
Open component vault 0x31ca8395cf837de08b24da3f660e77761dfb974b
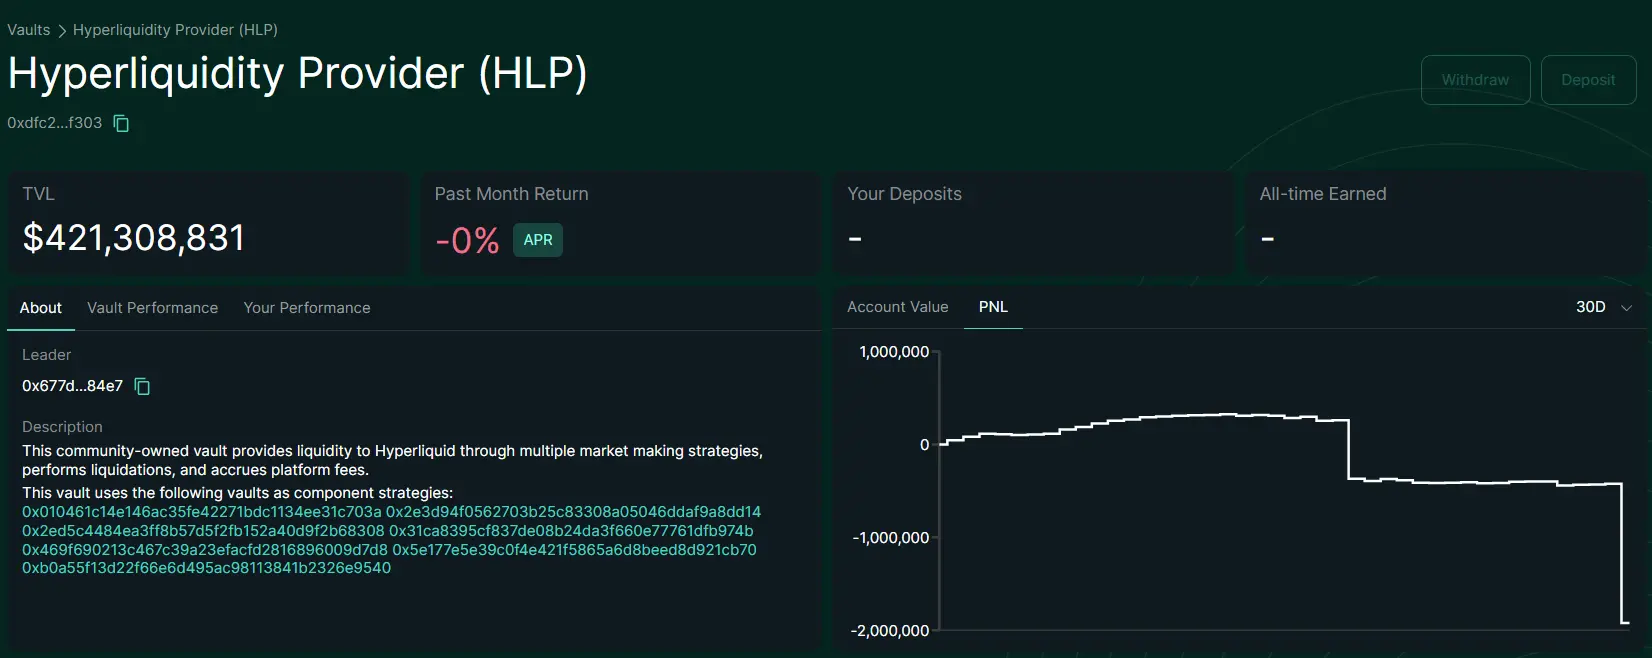[571, 531]
